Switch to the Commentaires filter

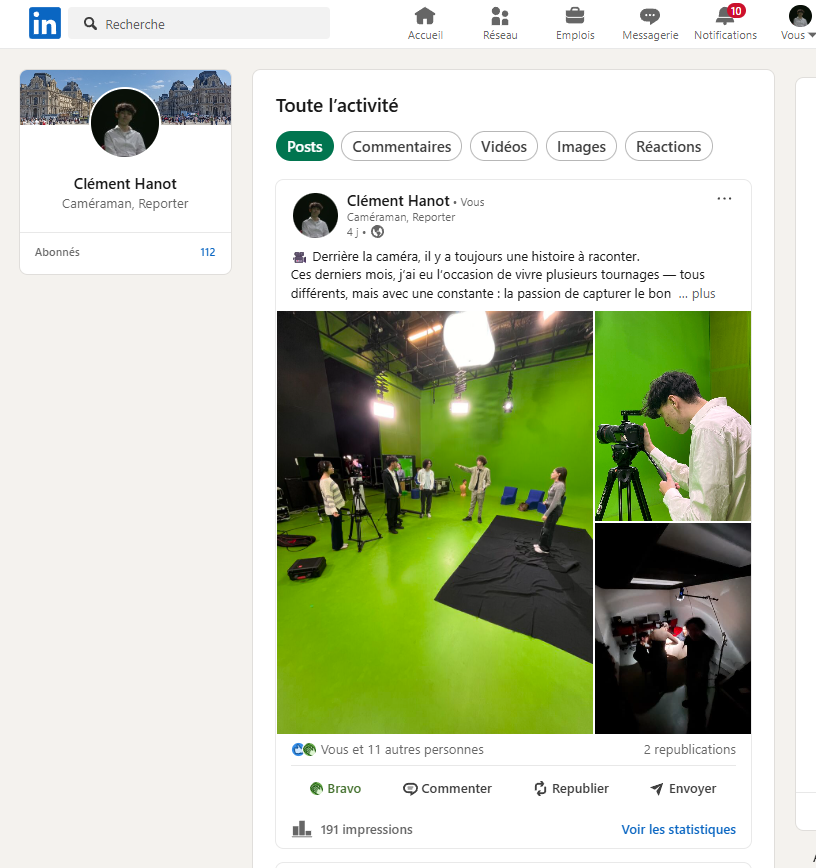pyautogui.click(x=401, y=146)
